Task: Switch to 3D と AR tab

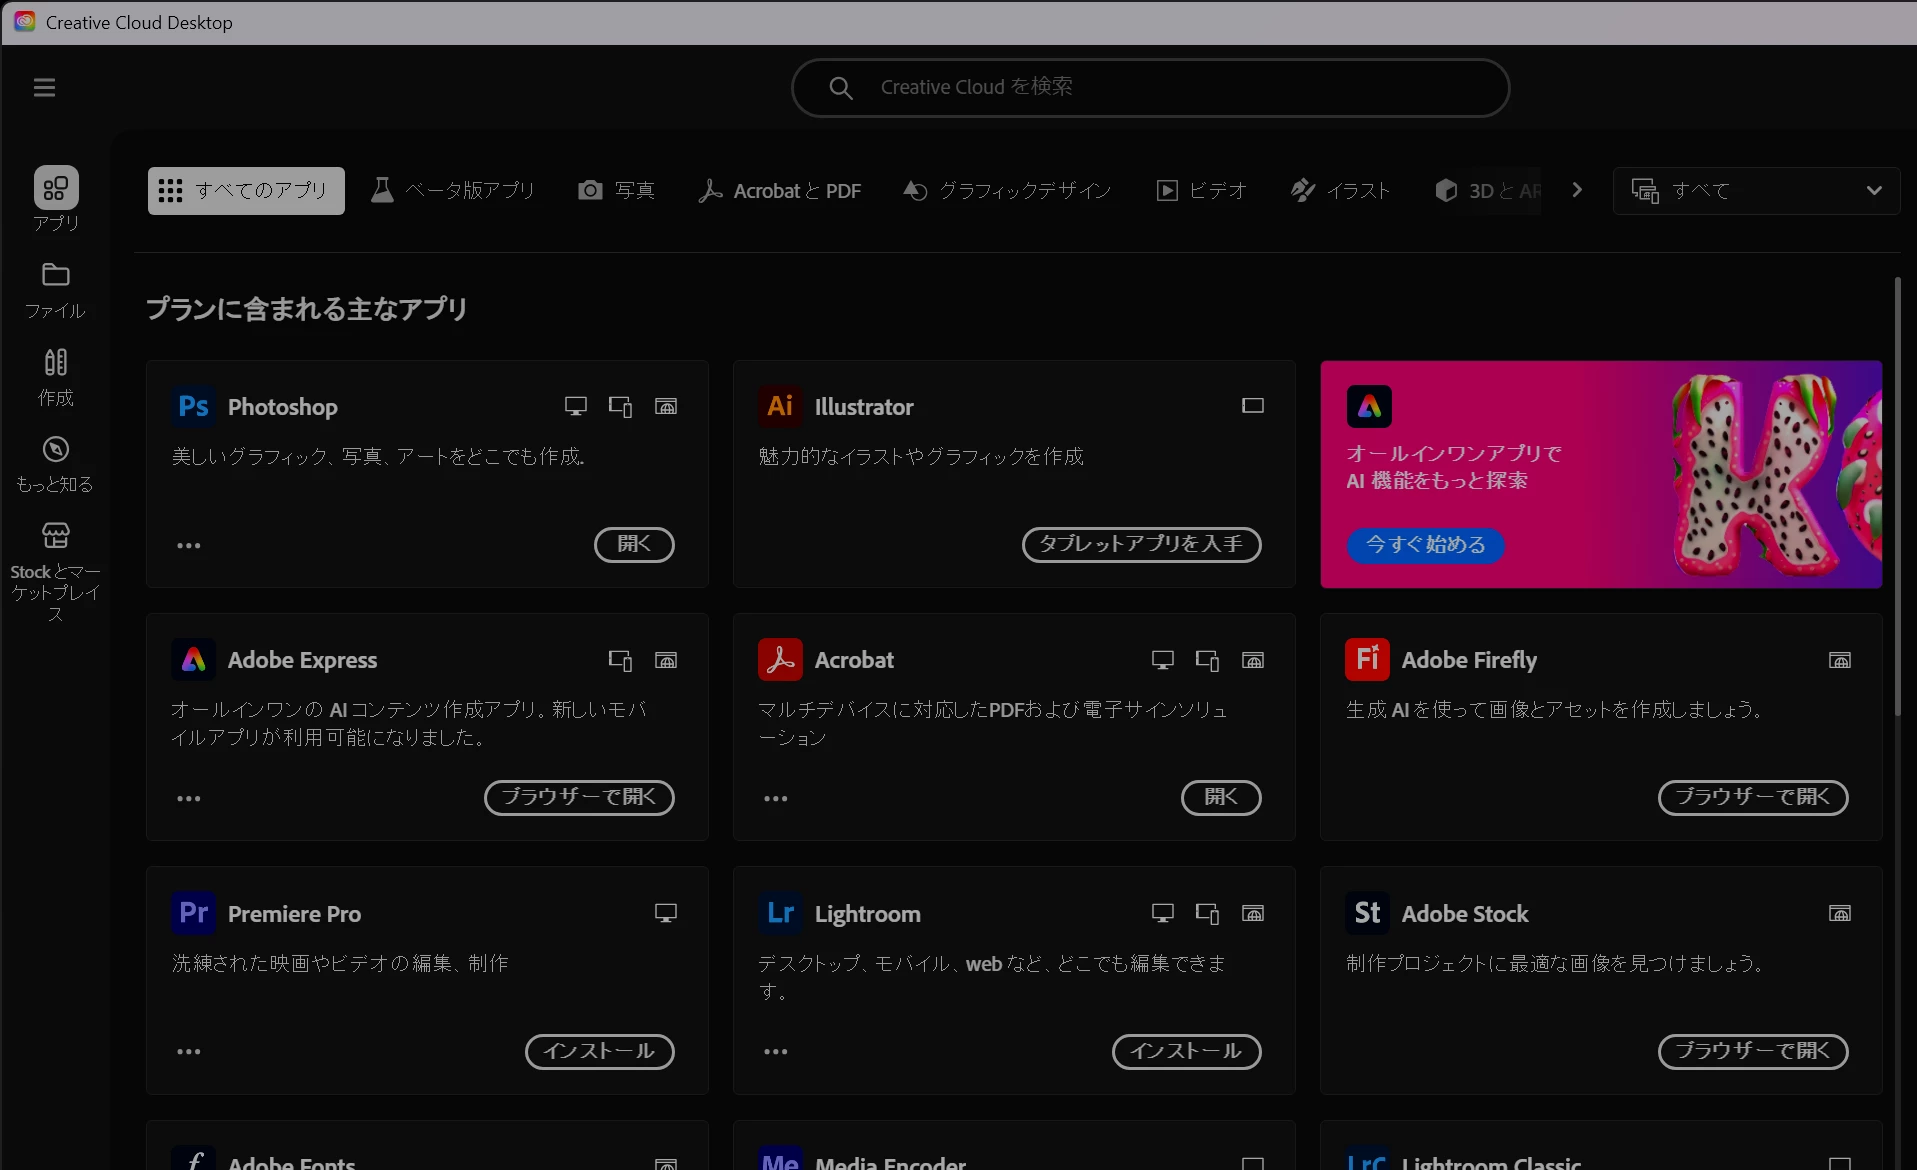Action: click(1487, 191)
